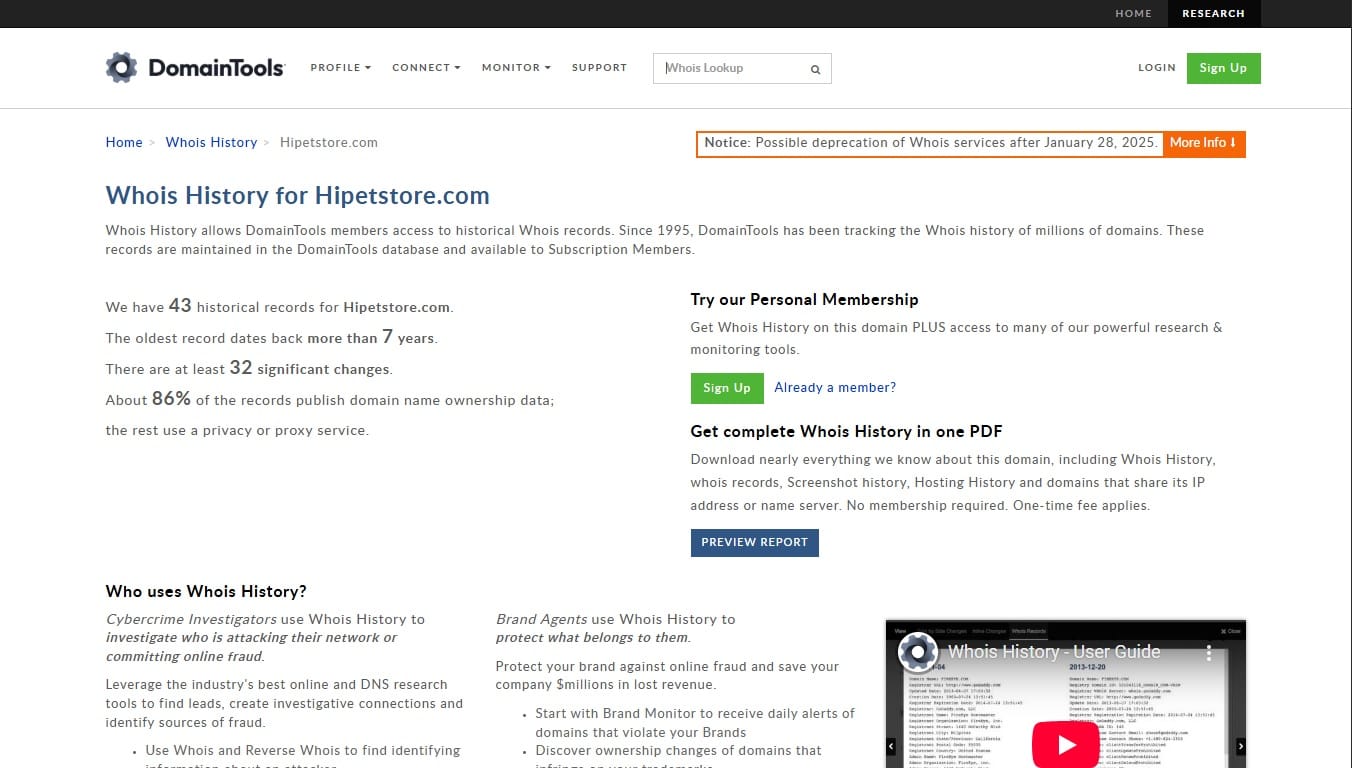Screen dimensions: 1352x768
Task: Click the Preview Report button
Action: 754,542
